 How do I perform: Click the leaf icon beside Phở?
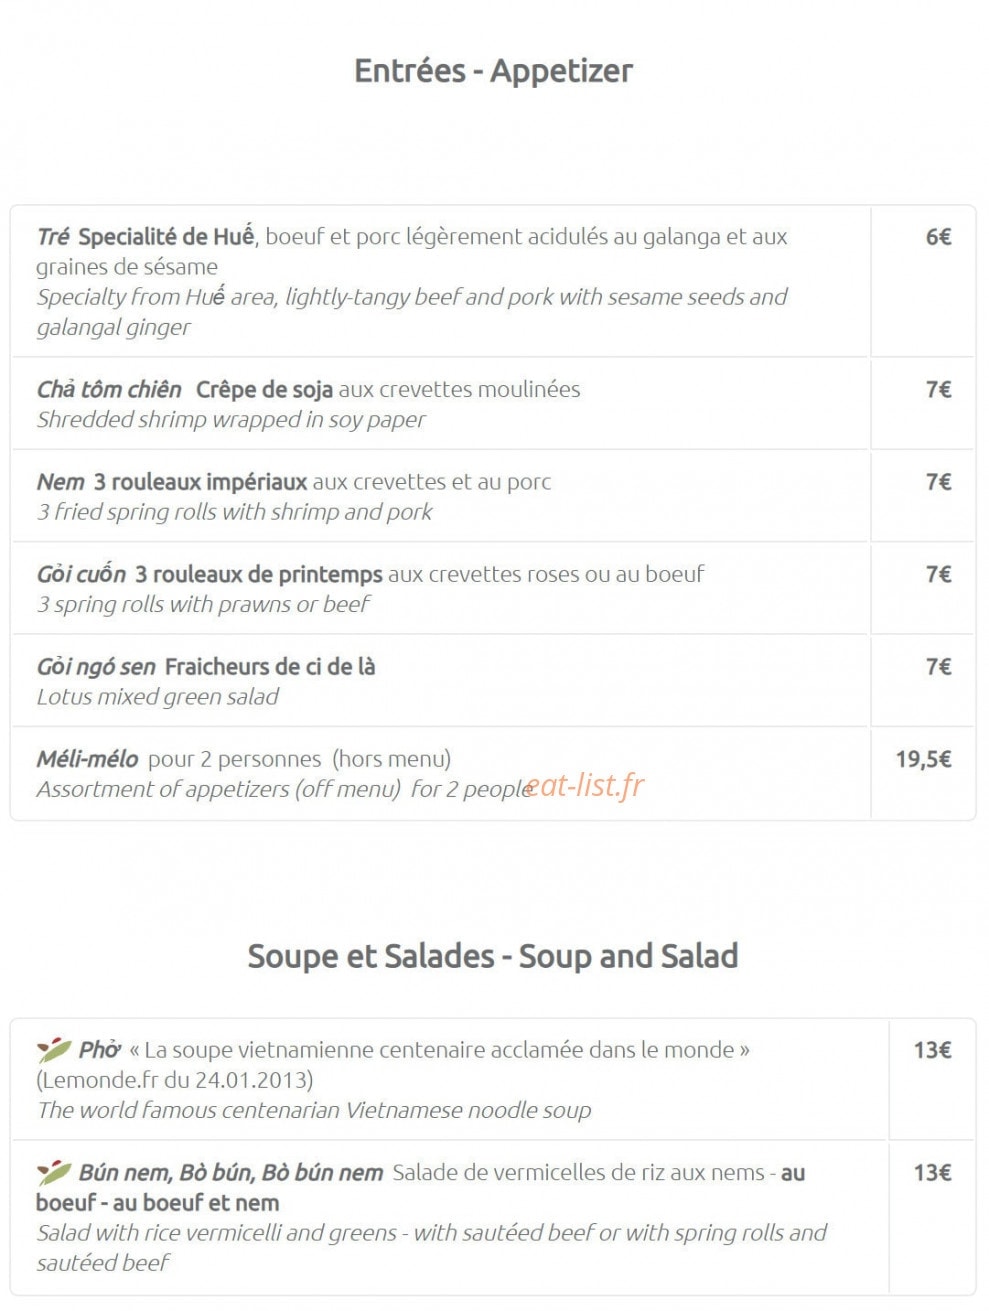(x=54, y=1049)
